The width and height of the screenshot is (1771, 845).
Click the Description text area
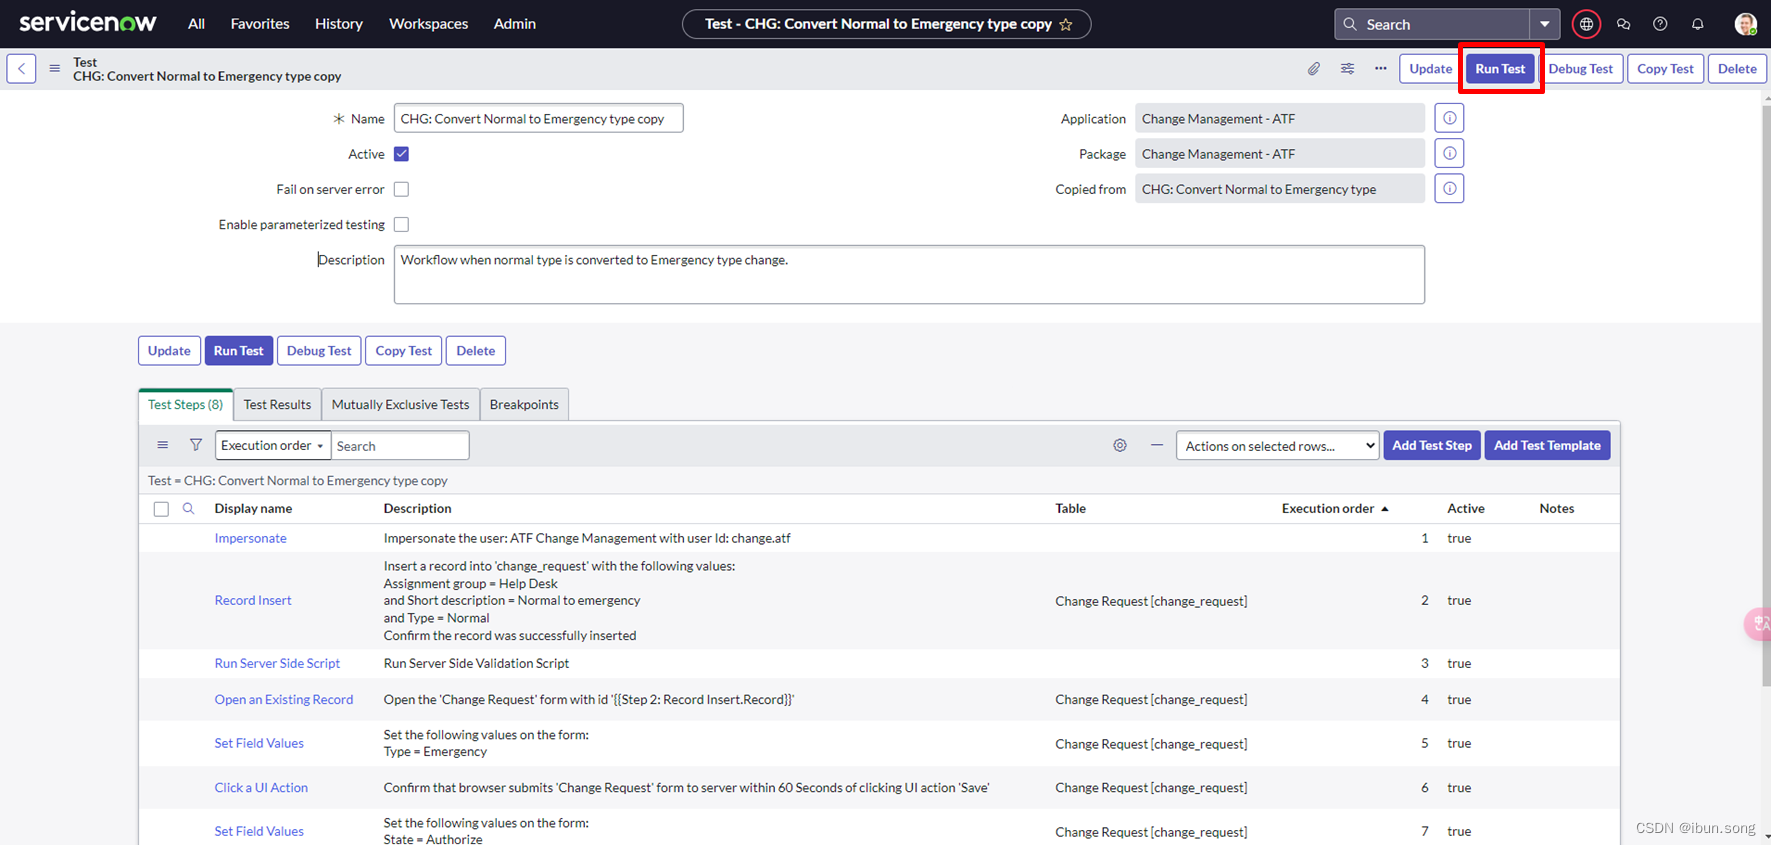pos(909,274)
